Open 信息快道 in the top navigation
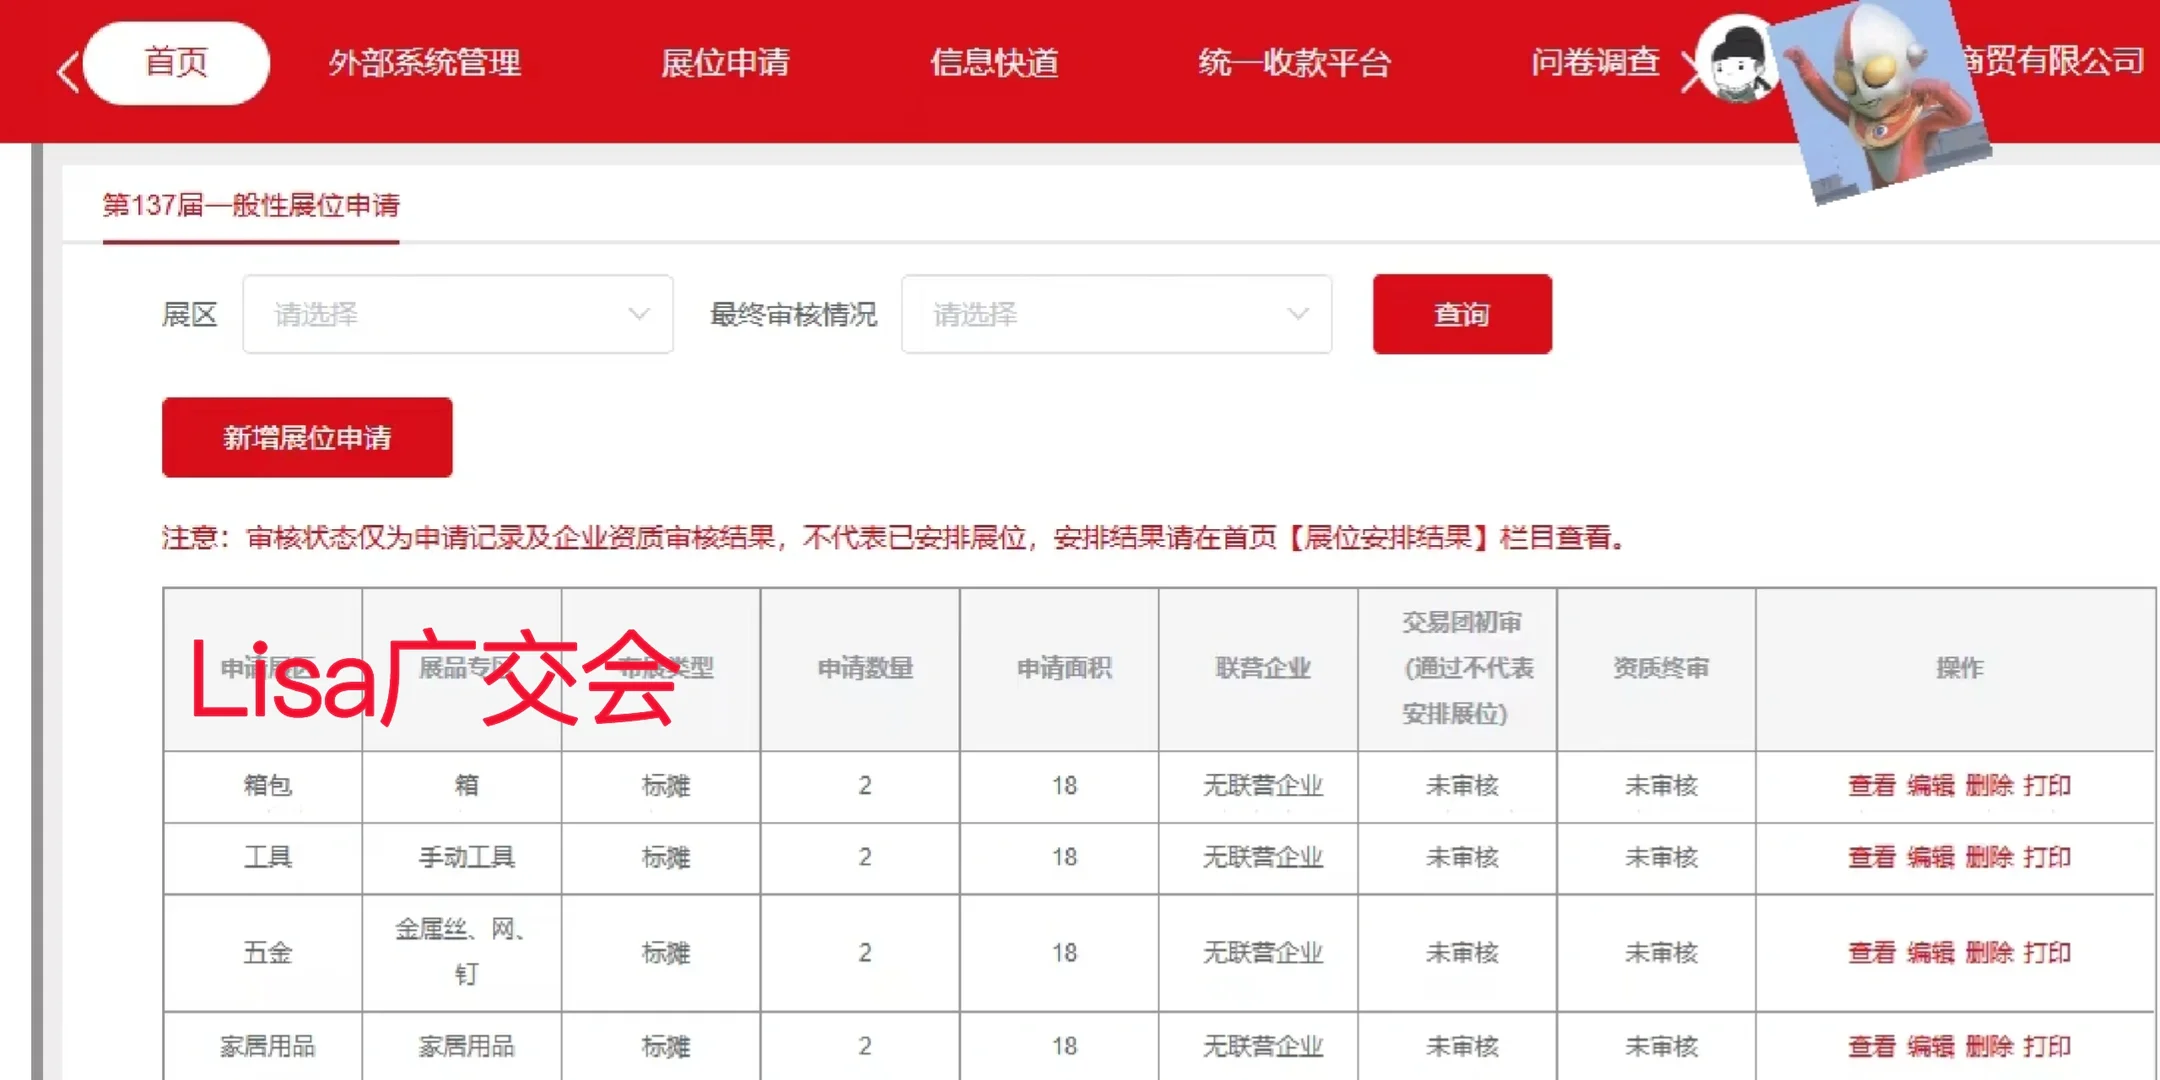This screenshot has width=2160, height=1080. pos(994,63)
